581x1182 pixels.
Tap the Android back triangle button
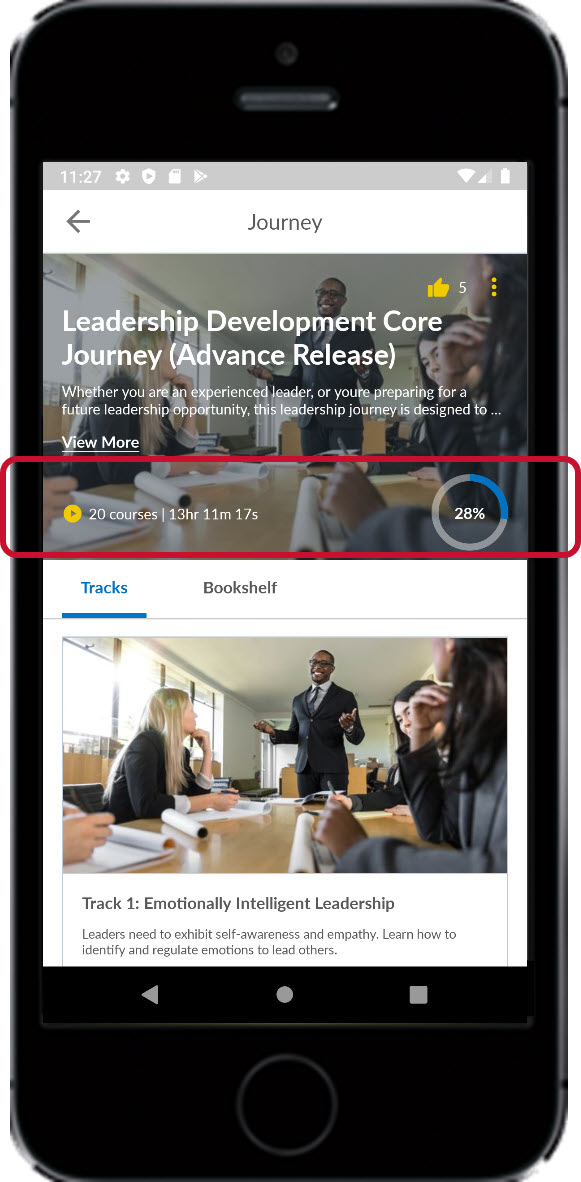(150, 995)
